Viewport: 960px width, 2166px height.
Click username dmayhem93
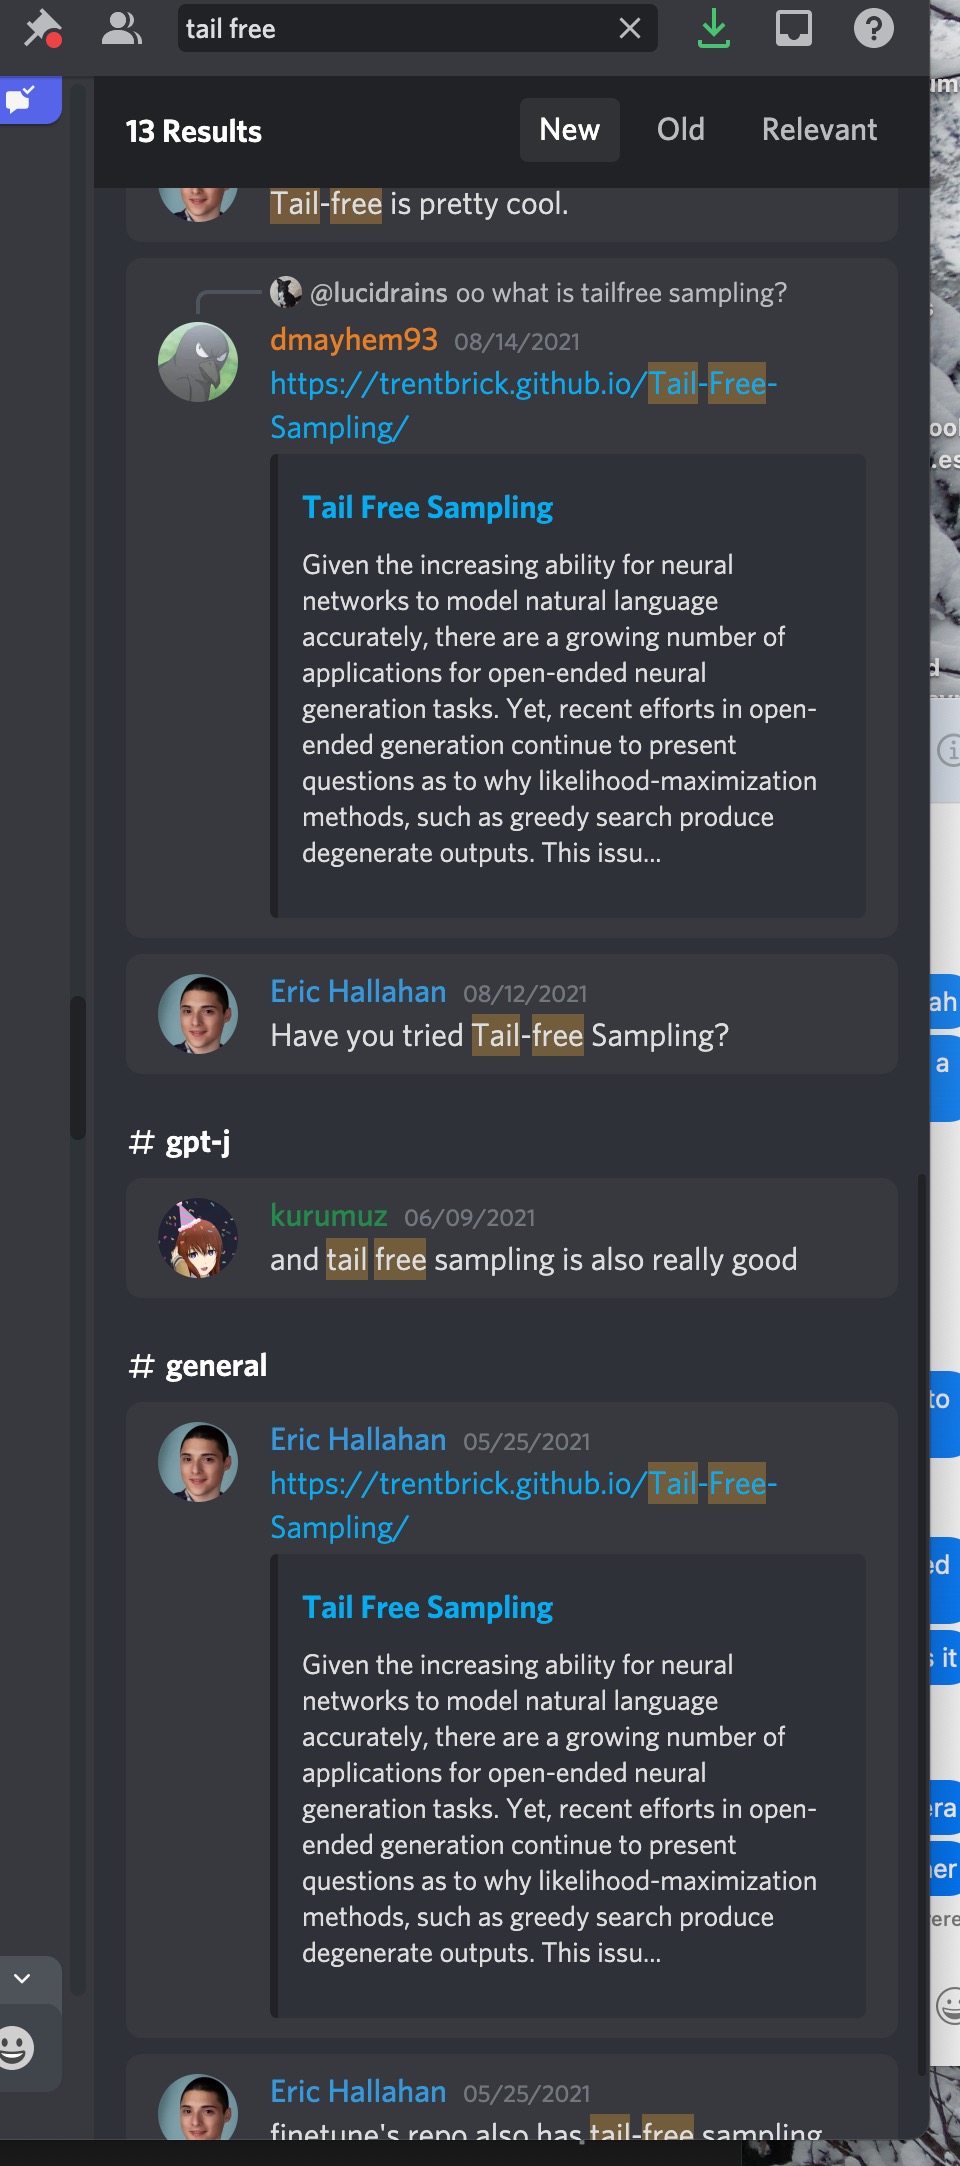click(x=354, y=340)
